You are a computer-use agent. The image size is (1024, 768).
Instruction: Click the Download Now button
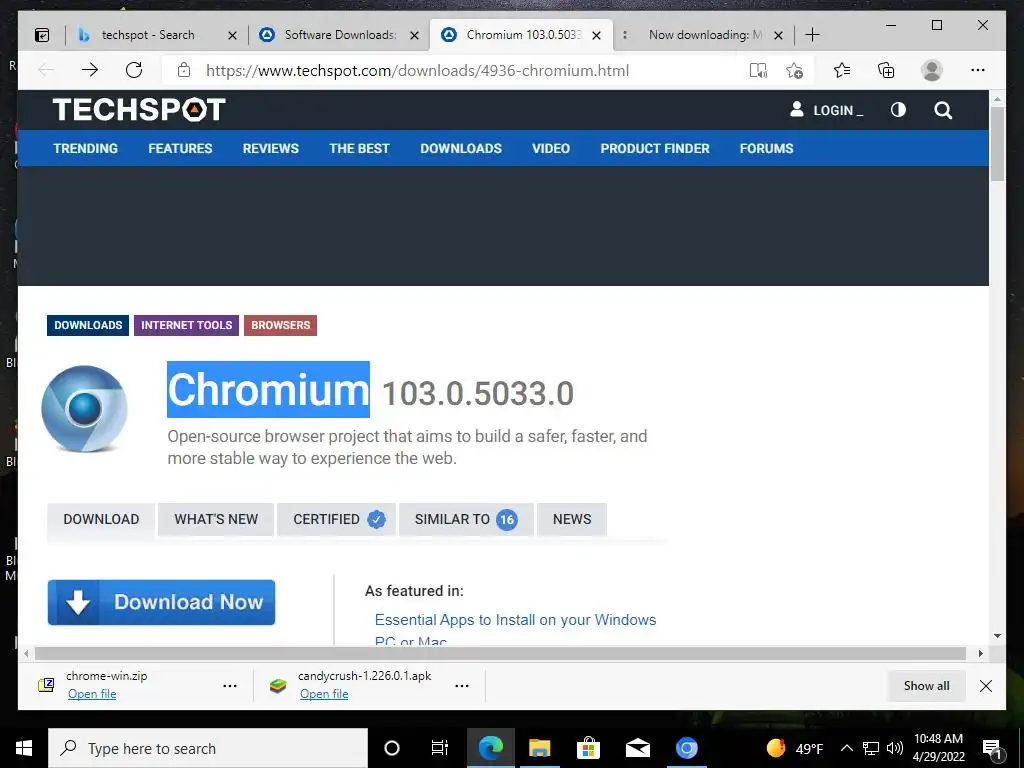click(x=161, y=602)
